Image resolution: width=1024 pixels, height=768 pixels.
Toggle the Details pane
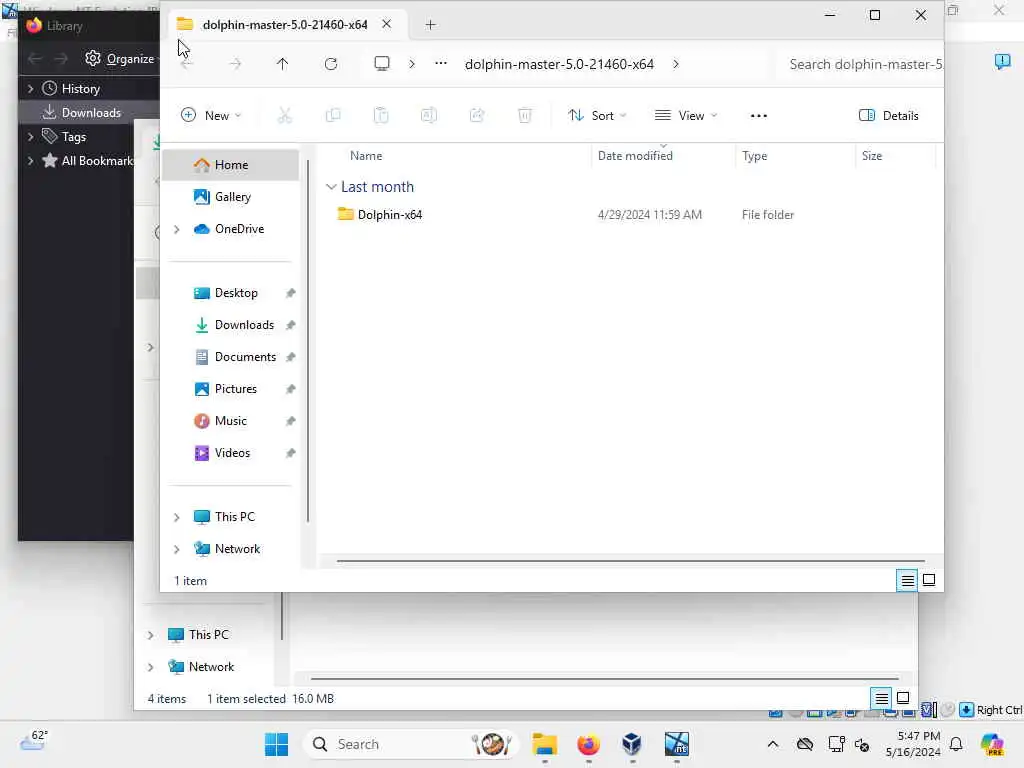(x=888, y=116)
